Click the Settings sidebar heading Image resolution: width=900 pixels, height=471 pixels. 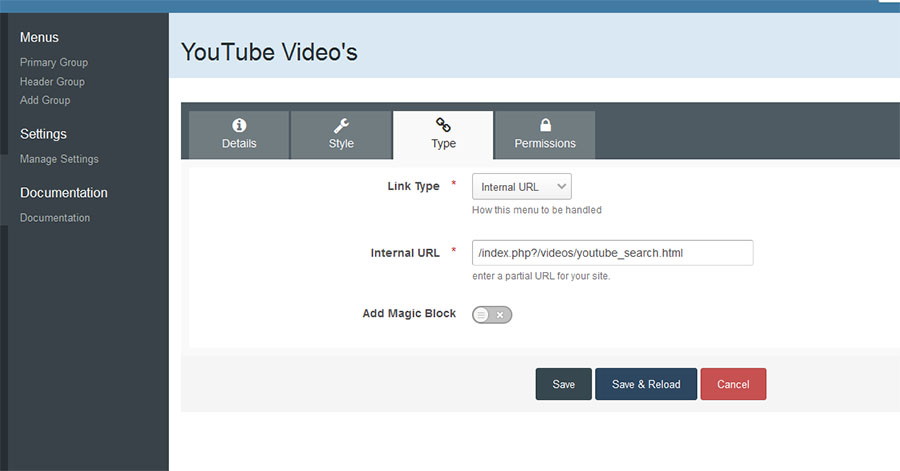pos(43,134)
